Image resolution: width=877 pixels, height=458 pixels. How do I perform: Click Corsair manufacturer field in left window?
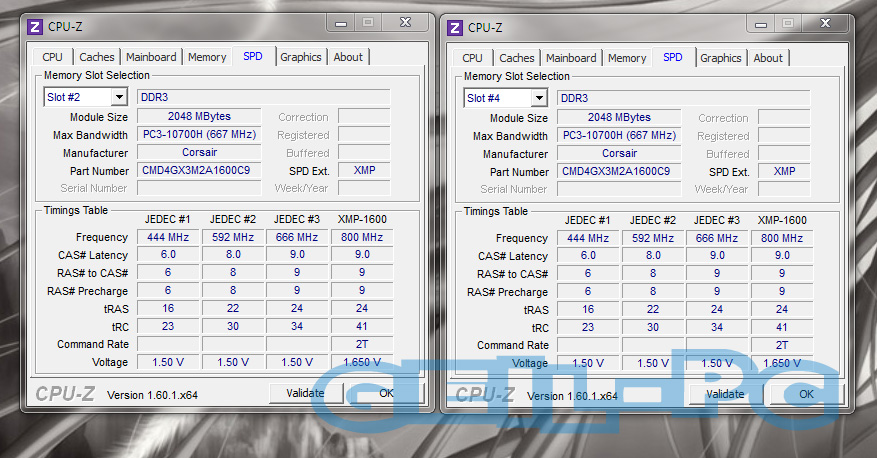pos(199,152)
